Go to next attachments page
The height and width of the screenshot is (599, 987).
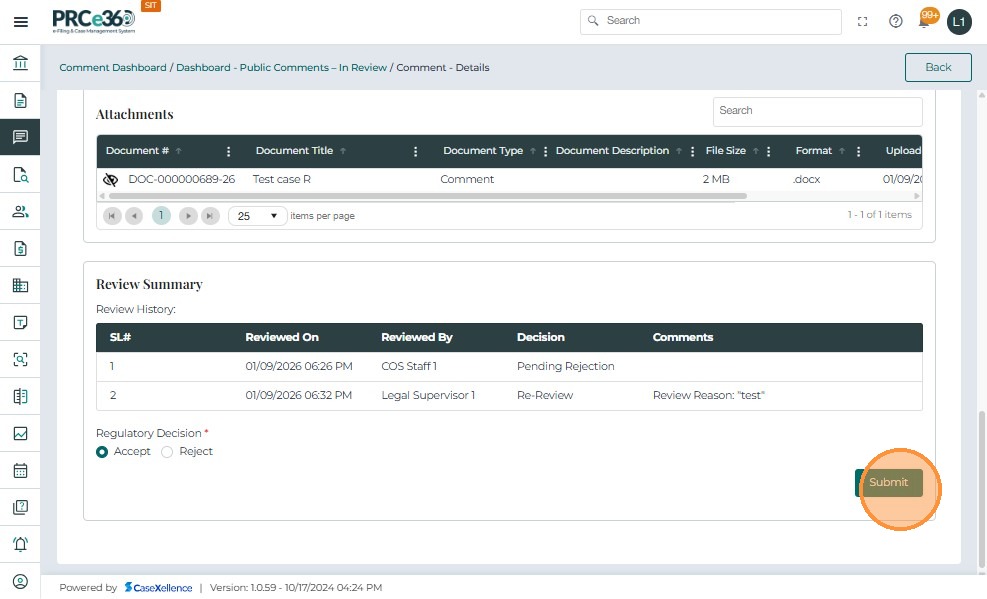[x=188, y=216]
